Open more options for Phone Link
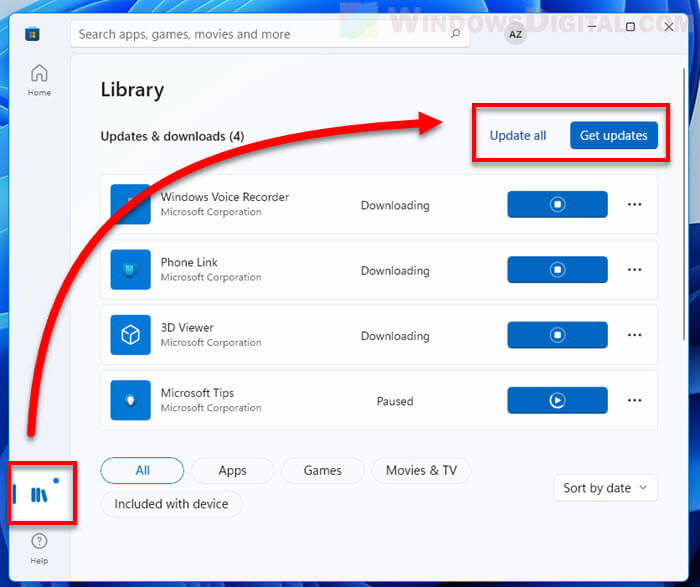 pos(634,270)
